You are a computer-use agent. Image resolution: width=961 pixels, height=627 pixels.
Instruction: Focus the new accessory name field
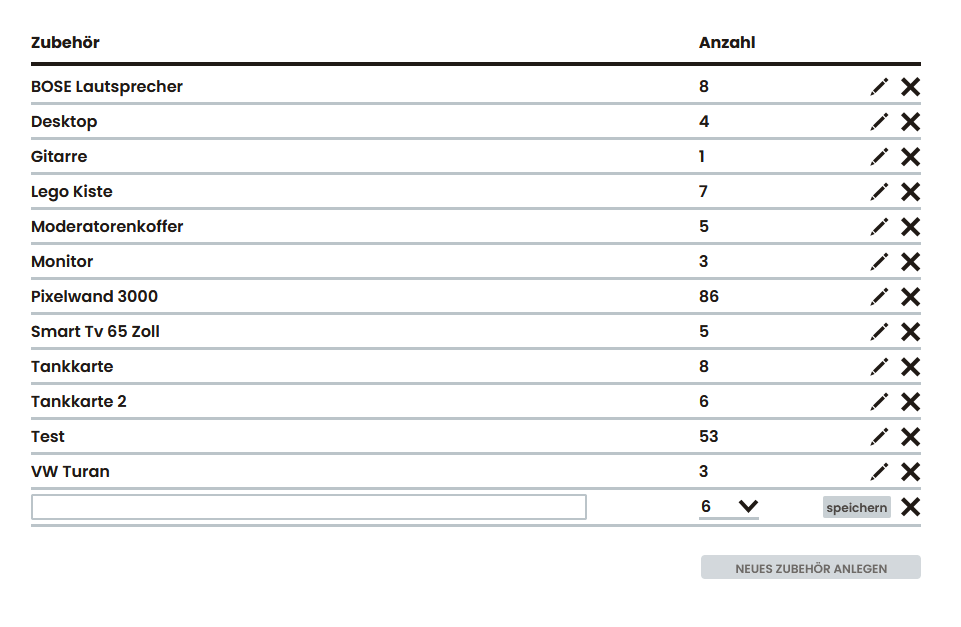click(309, 507)
